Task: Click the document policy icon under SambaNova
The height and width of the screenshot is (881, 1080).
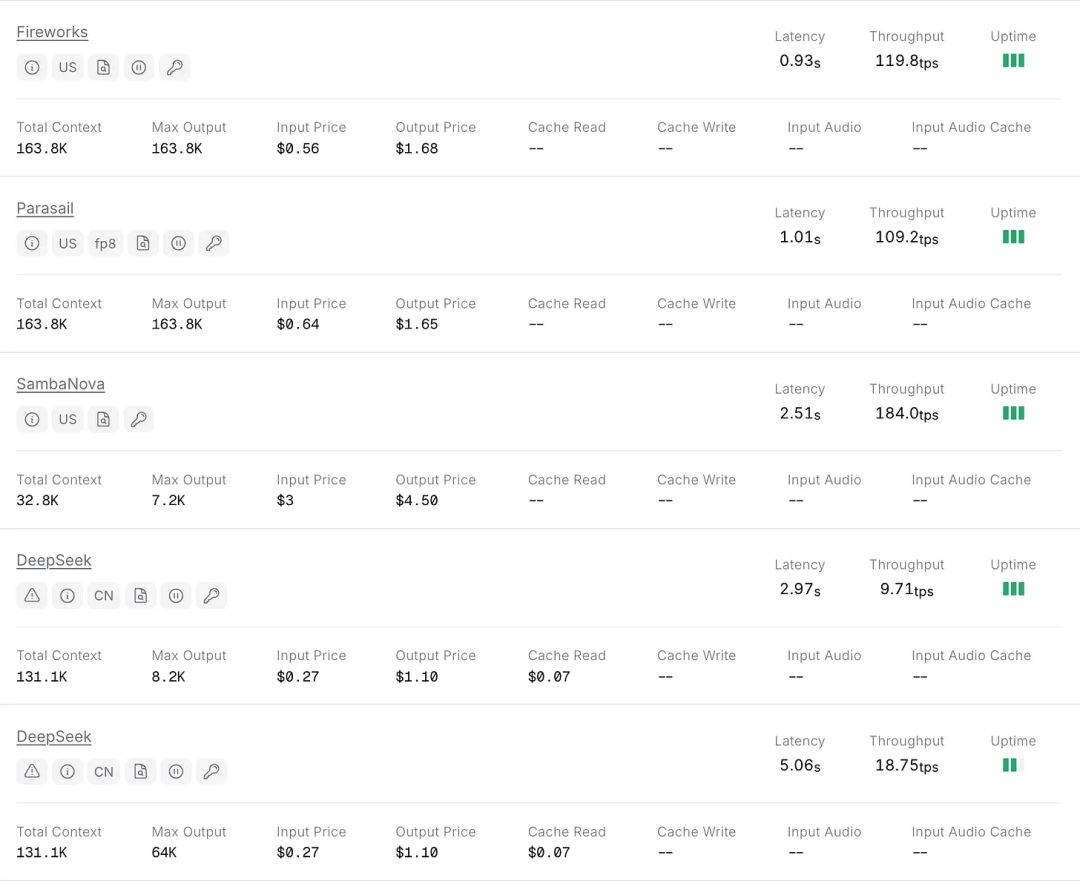Action: (x=103, y=419)
